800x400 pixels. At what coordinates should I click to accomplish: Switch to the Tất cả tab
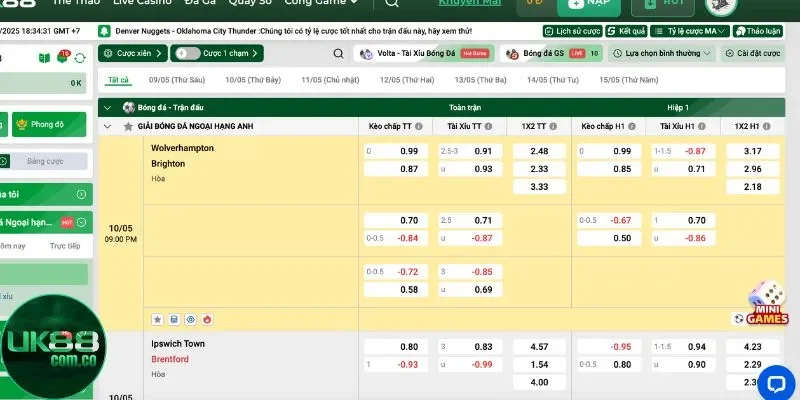click(x=118, y=79)
